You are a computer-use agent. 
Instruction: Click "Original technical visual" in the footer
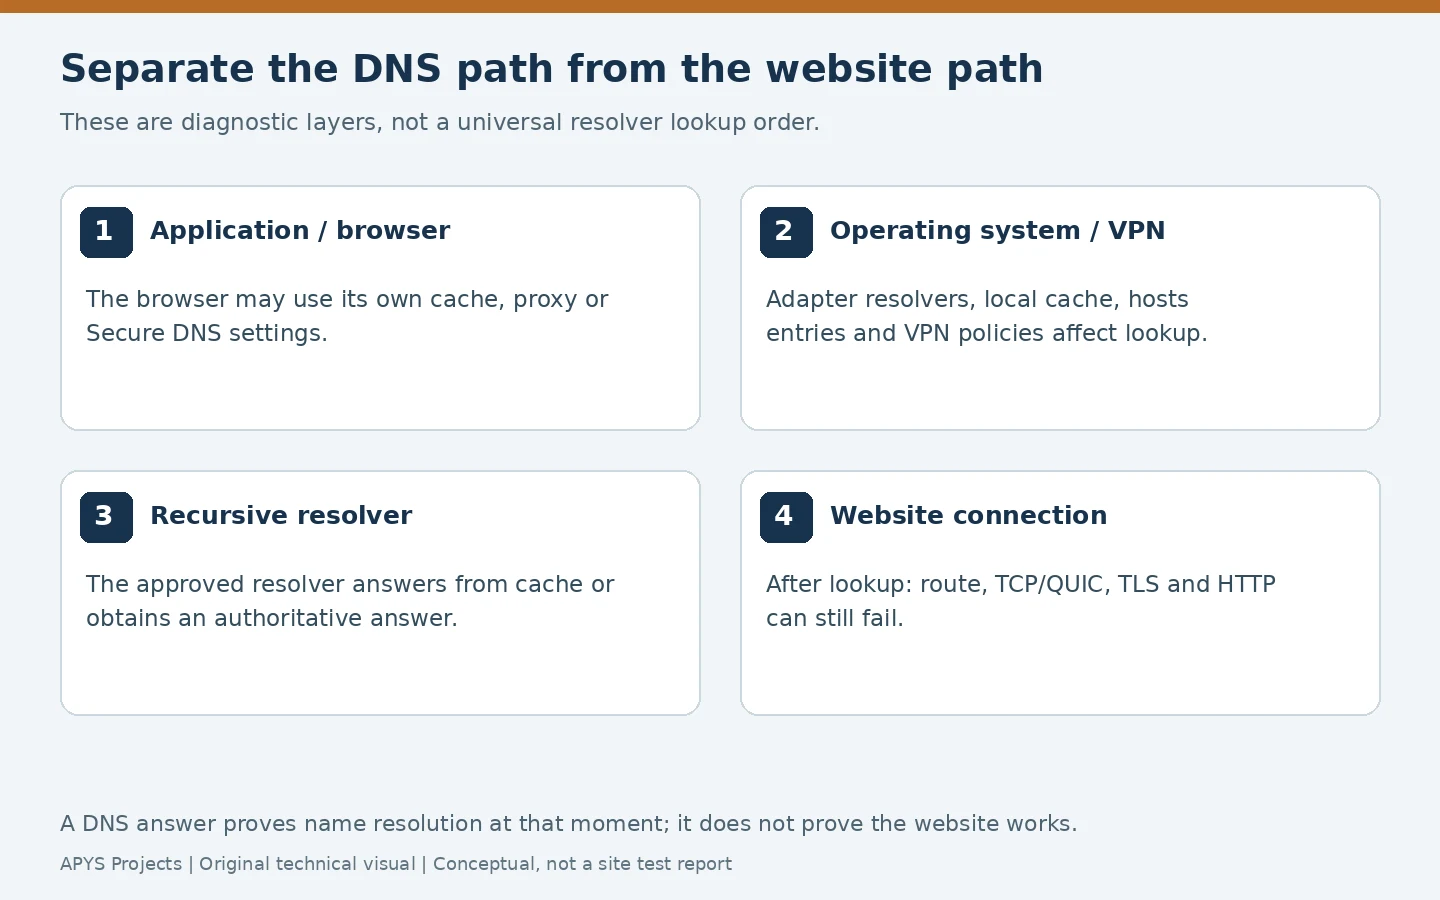click(307, 864)
